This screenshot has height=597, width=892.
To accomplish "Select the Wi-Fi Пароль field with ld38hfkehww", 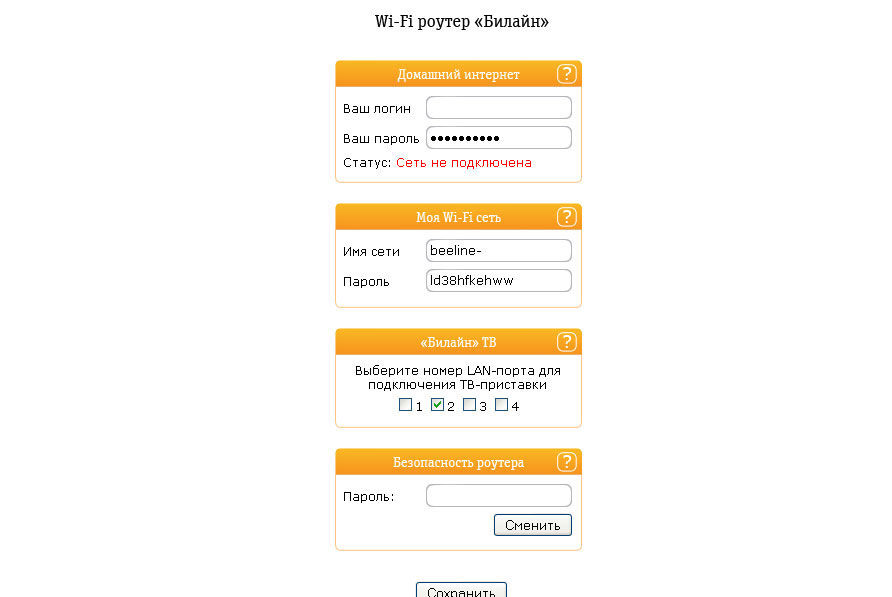I will (x=498, y=280).
